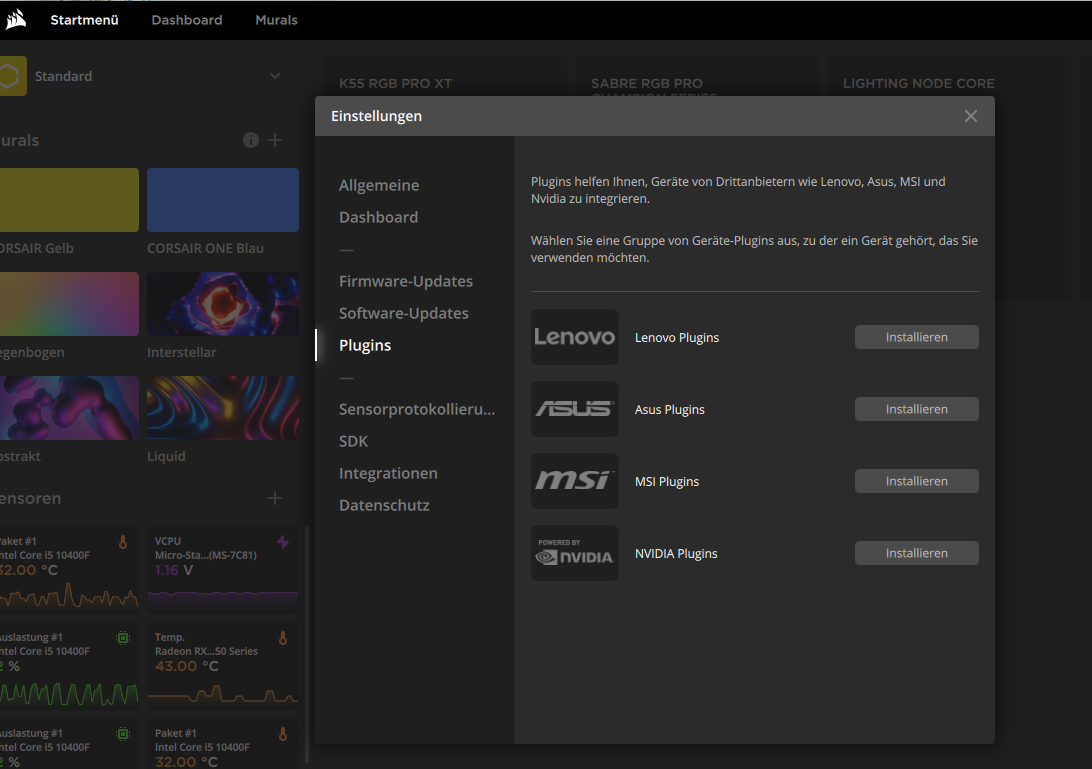Click Radeon Temp. thermometer icon
1092x769 pixels.
pos(283,638)
